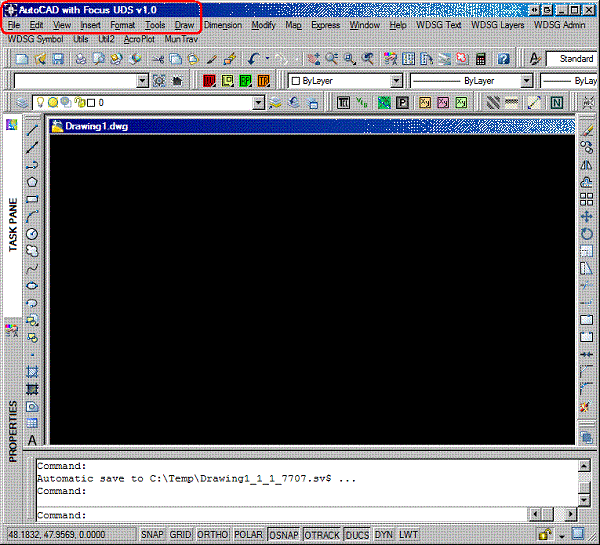This screenshot has width=600, height=545.
Task: Click the black P toolbar icon
Action: coord(403,103)
